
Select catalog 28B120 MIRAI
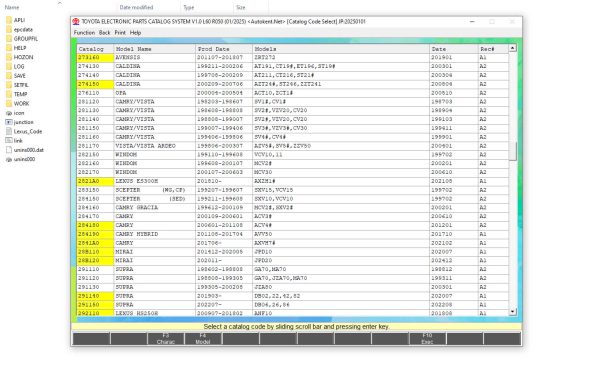pos(293,260)
